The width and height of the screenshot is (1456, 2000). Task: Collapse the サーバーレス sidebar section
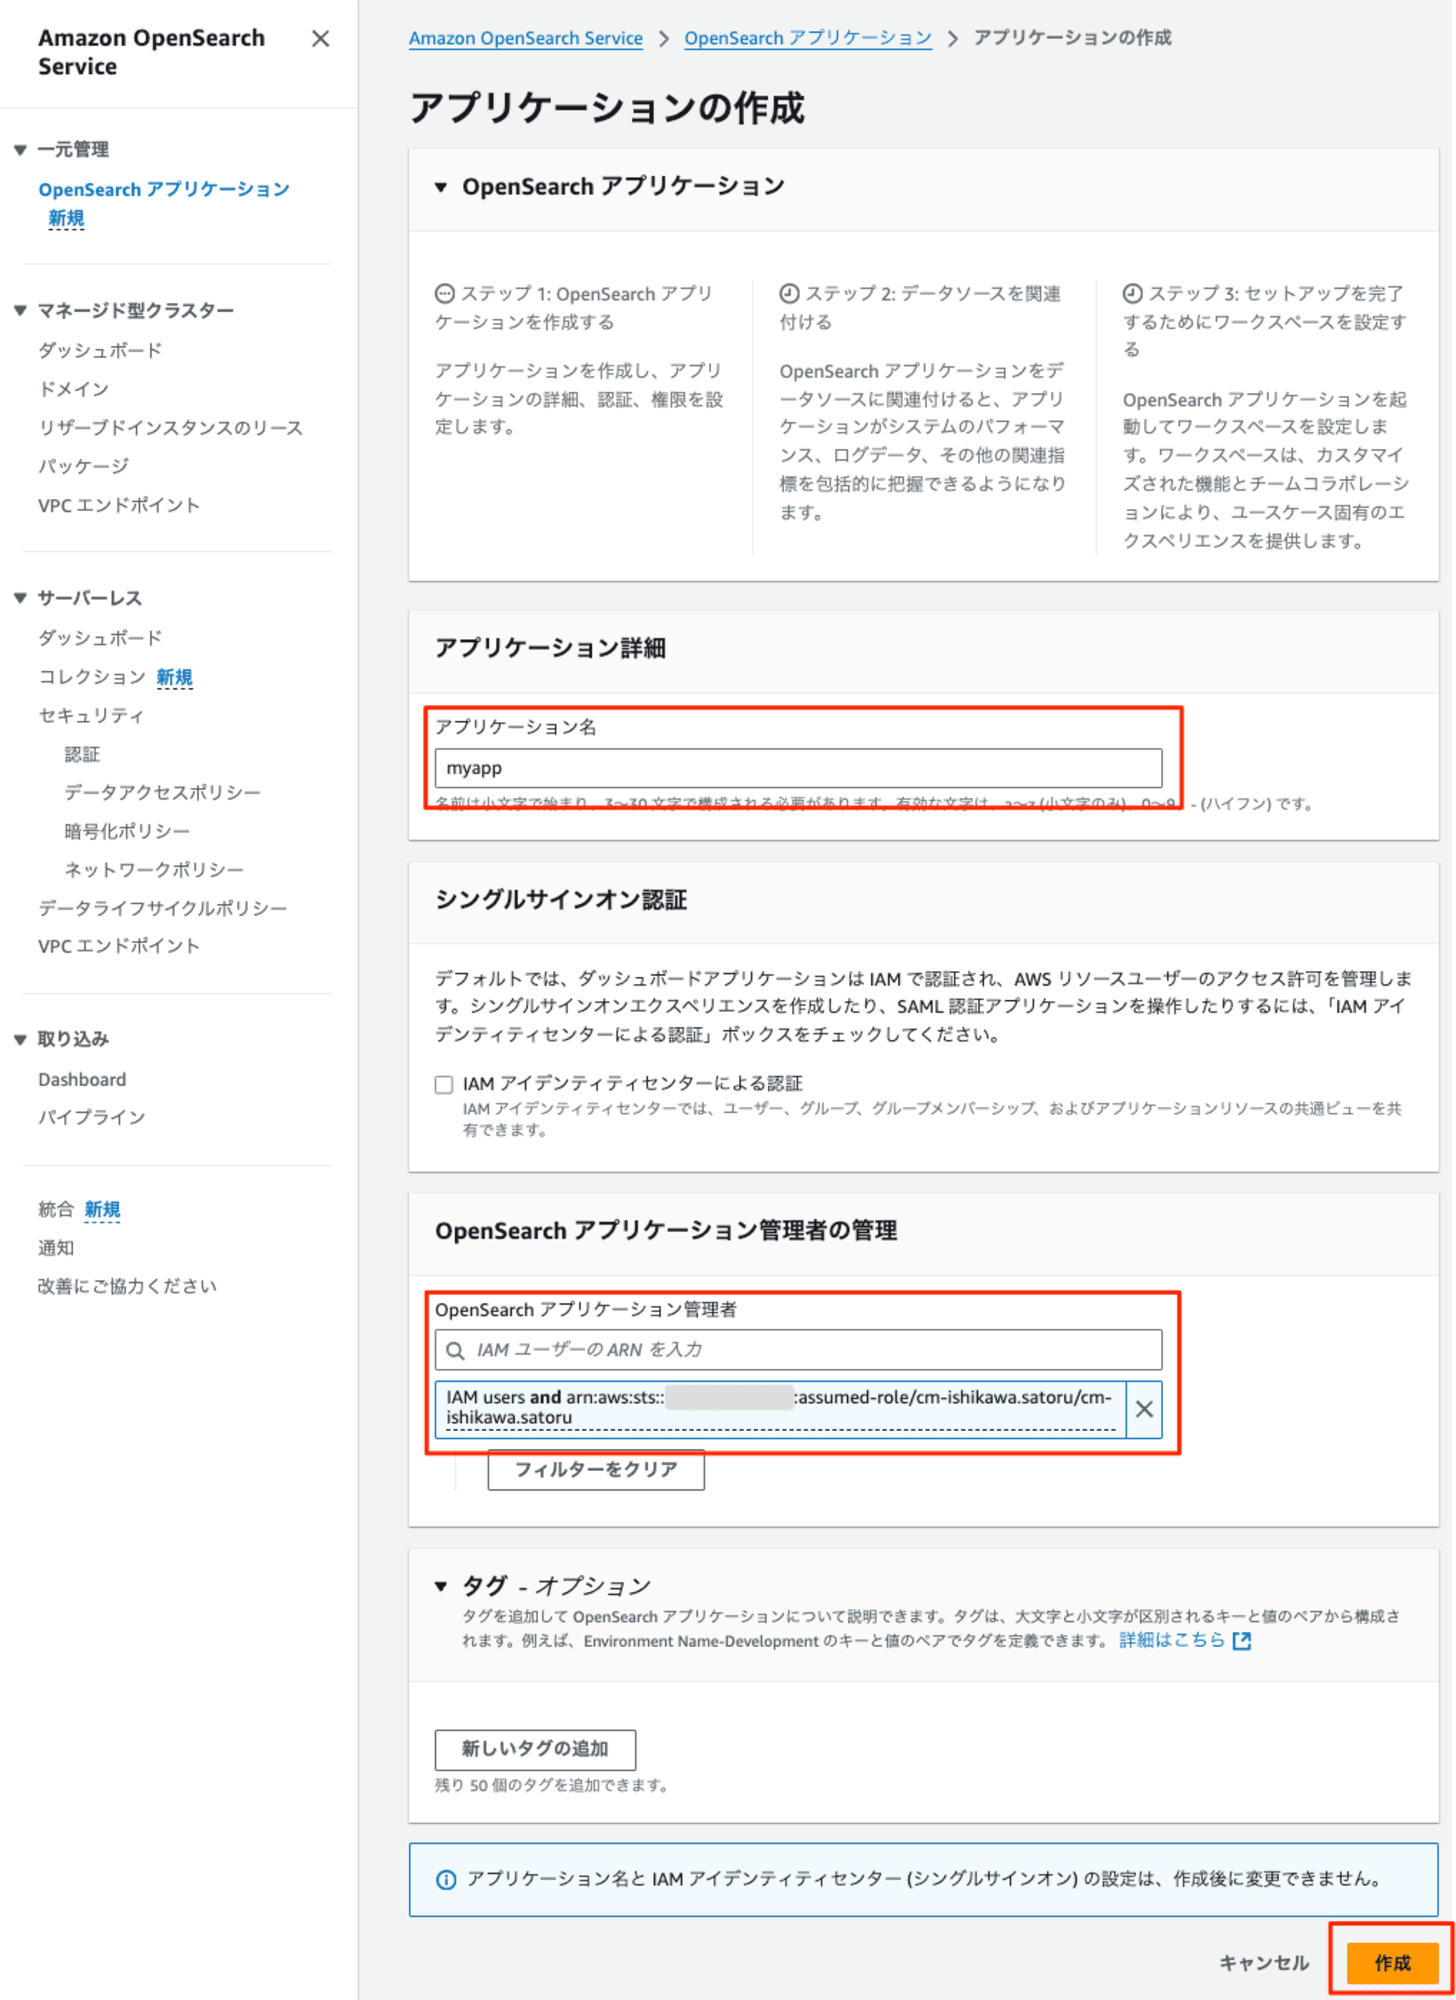tap(20, 598)
